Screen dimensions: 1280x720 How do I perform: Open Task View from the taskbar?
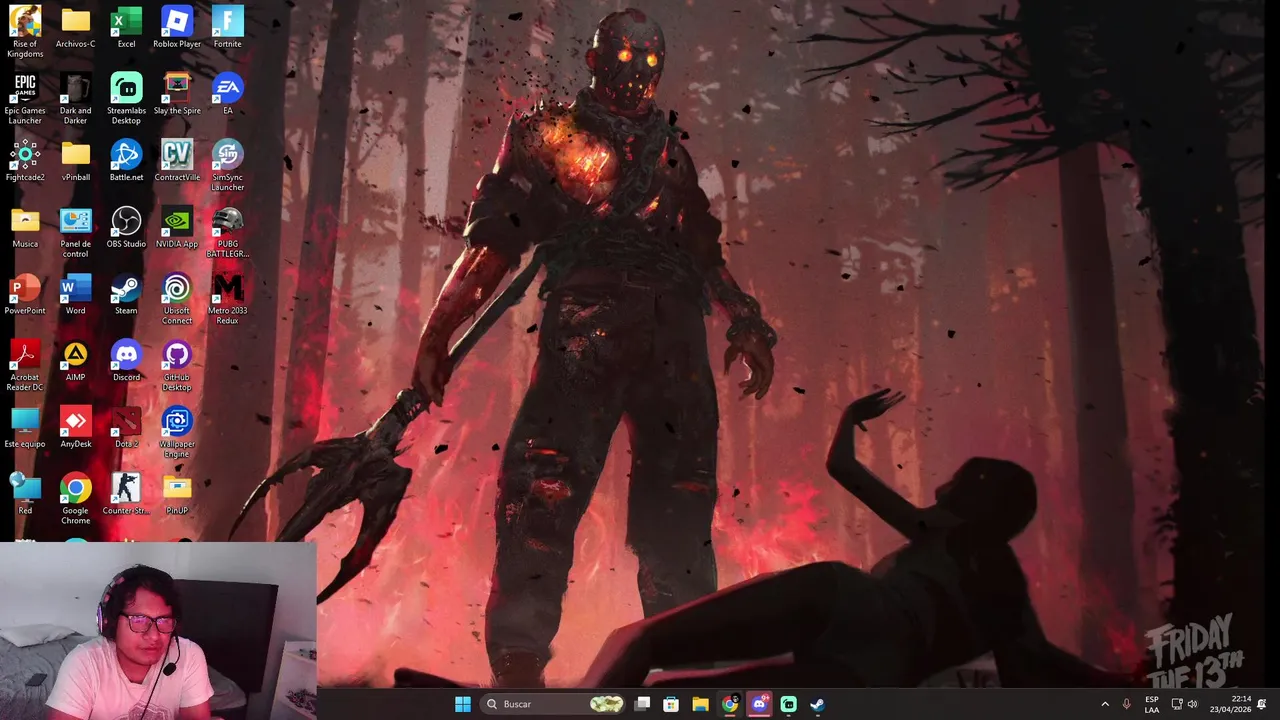pyautogui.click(x=643, y=704)
